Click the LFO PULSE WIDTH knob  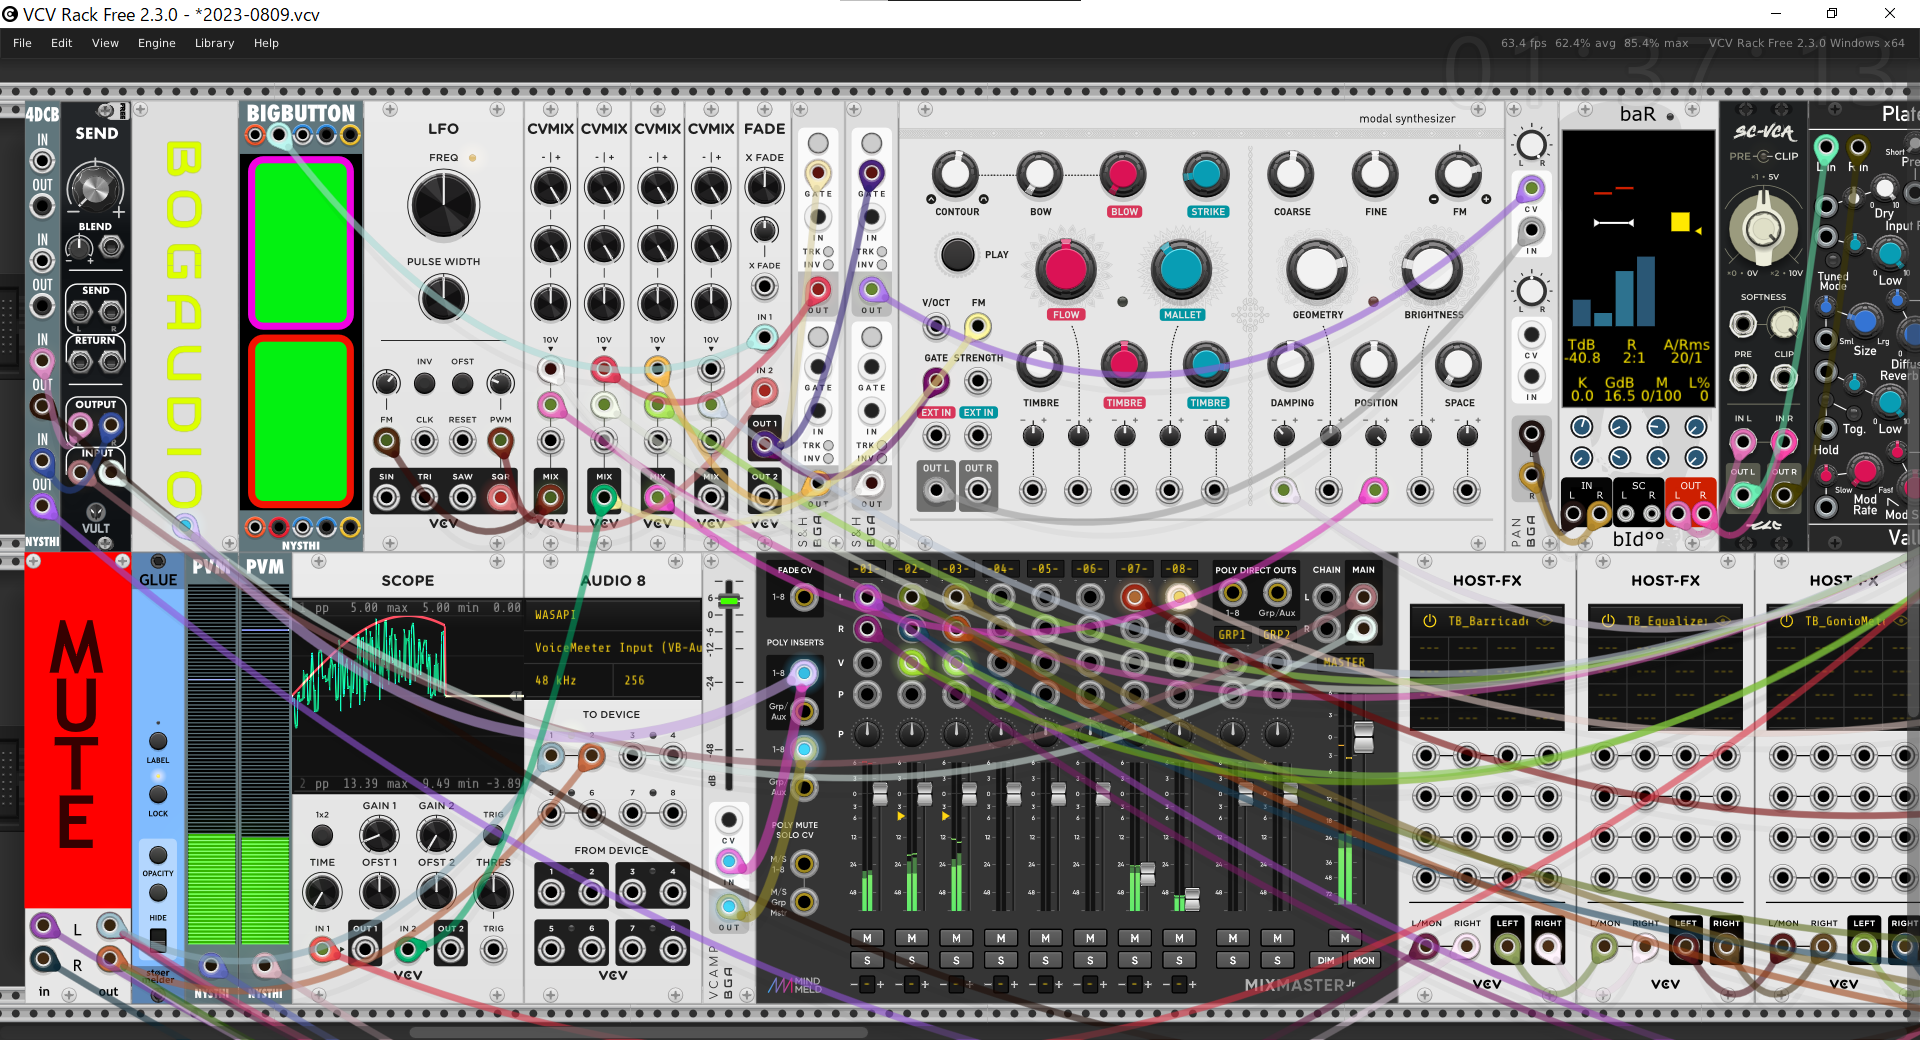[x=443, y=298]
